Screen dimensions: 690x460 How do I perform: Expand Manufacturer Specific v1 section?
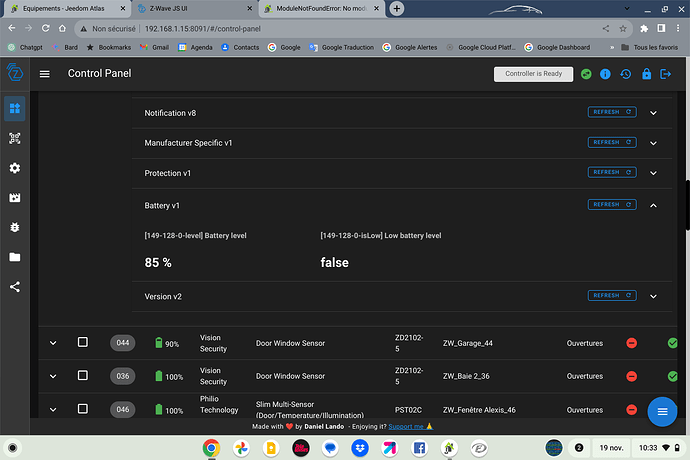(x=653, y=143)
